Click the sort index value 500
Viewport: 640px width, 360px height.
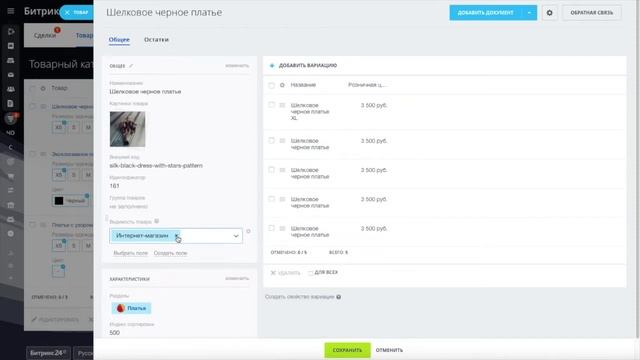(115, 333)
